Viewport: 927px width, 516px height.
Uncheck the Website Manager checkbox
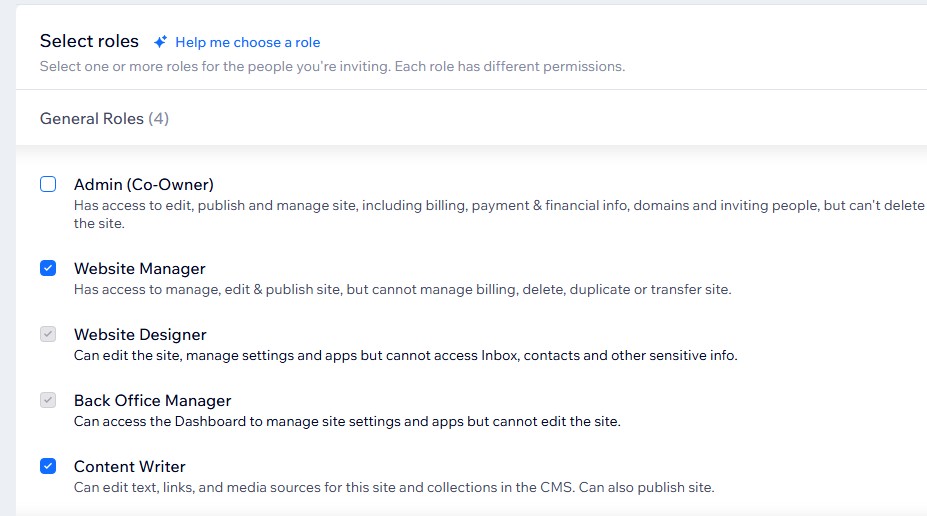coord(48,268)
